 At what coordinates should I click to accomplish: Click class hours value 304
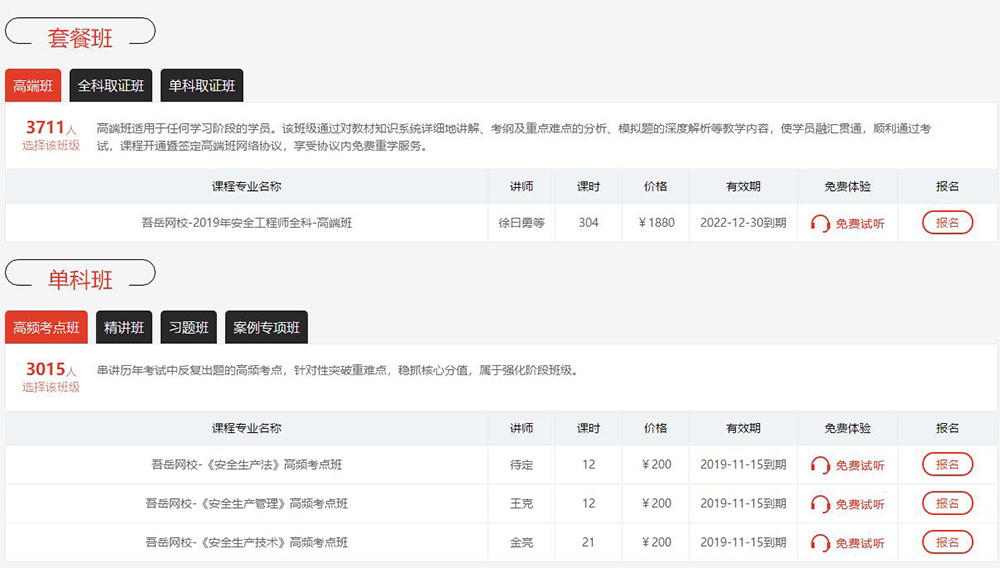coord(589,222)
